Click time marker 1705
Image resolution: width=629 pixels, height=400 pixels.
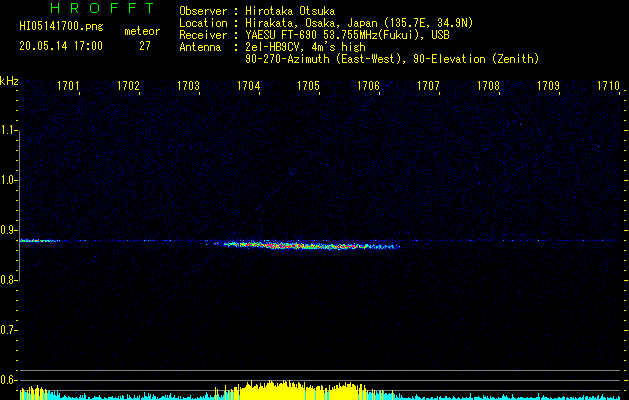308,86
